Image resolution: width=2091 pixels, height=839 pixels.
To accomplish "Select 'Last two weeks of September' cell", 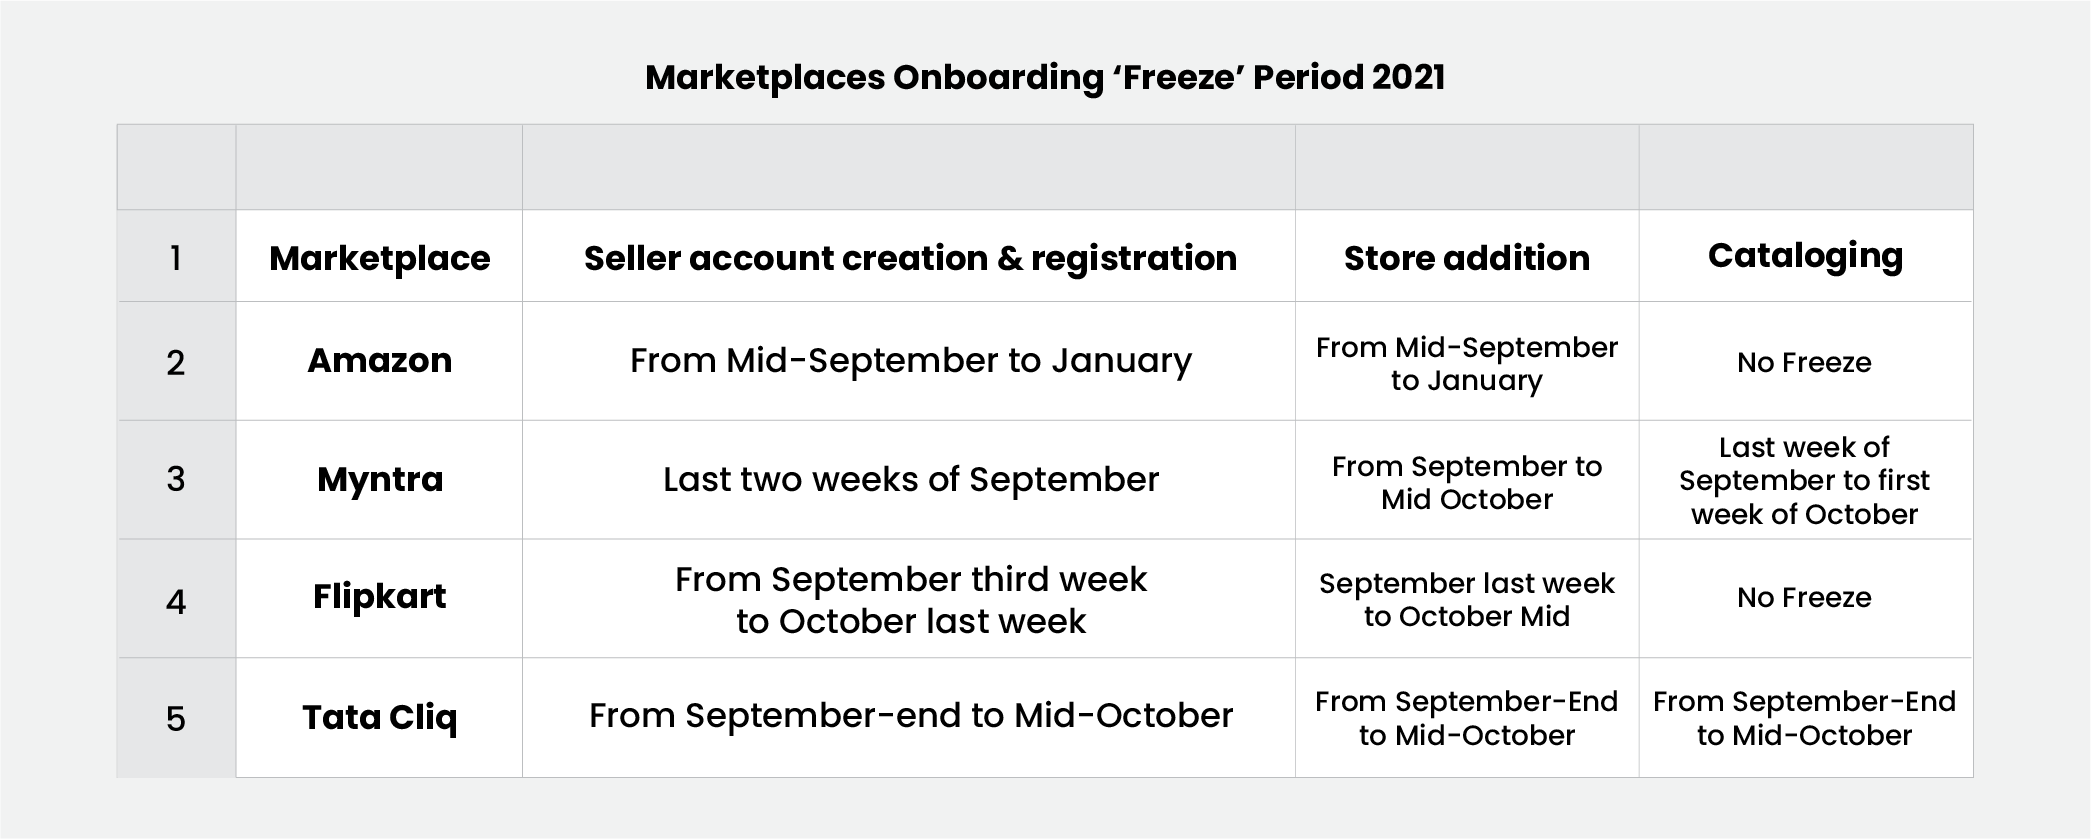I will [x=909, y=480].
